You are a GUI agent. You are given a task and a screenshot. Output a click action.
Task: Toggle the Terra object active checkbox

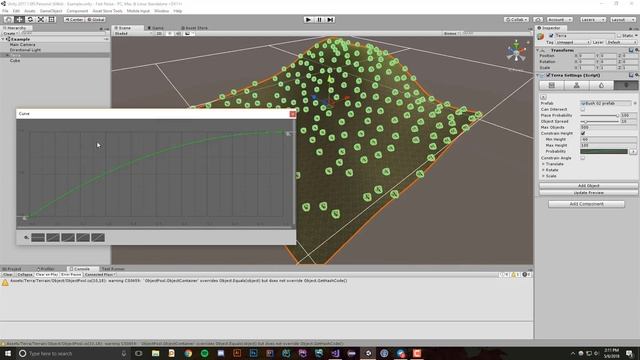pos(551,36)
